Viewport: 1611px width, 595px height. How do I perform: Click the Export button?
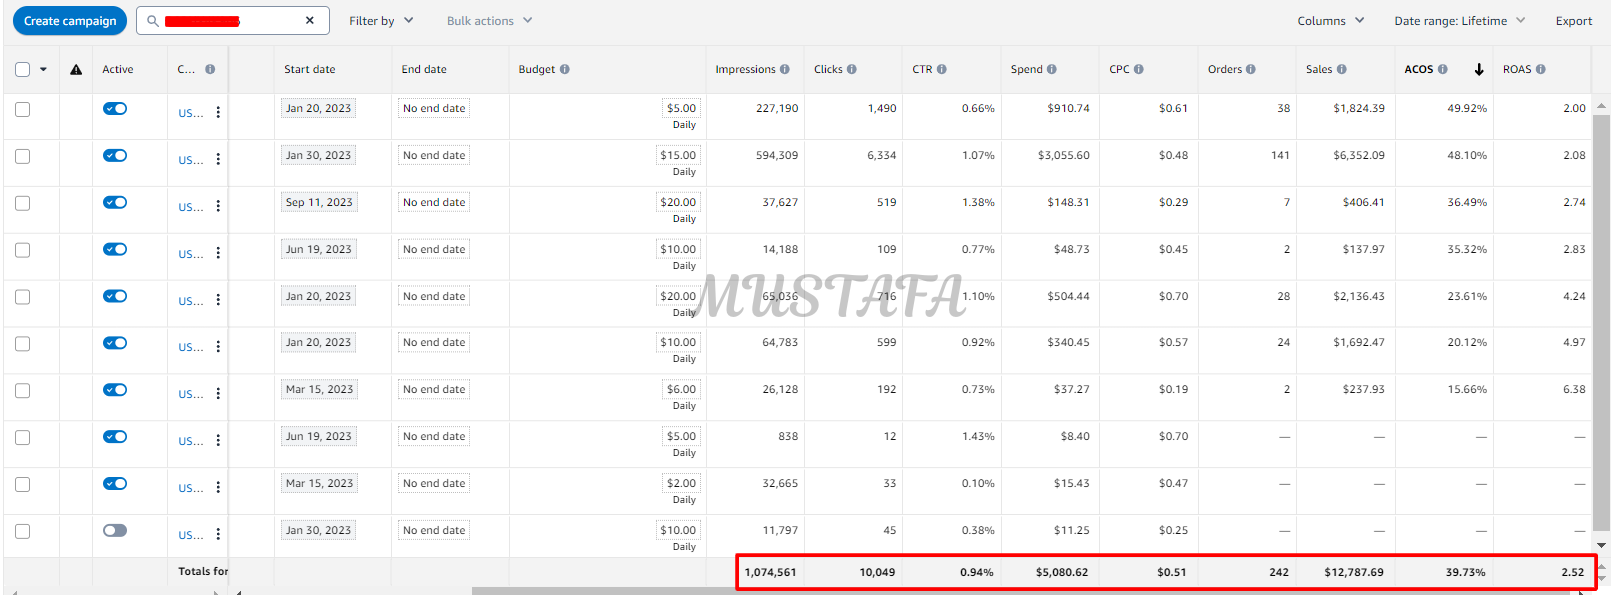[1573, 21]
